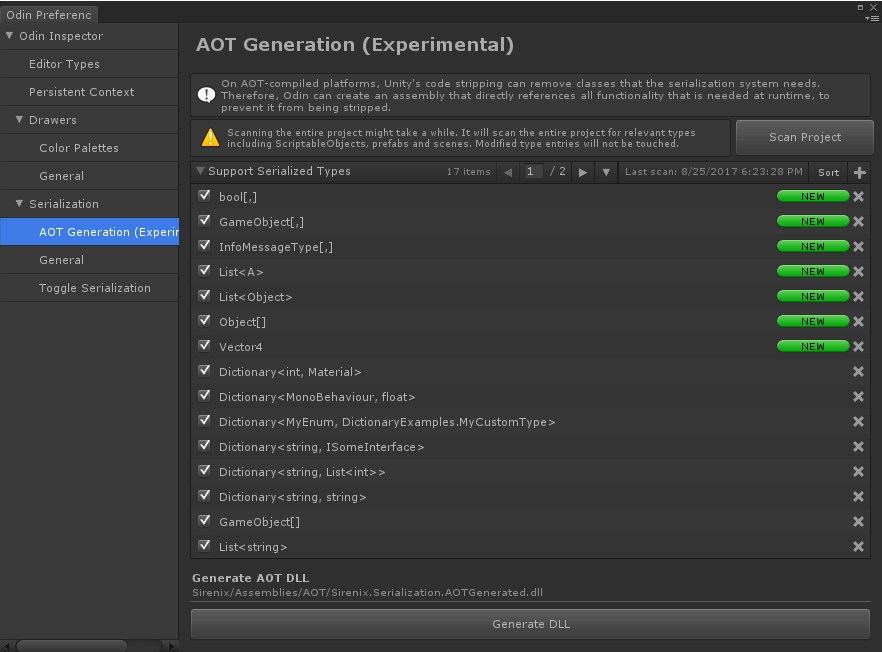Expand all pages with the down arrow
This screenshot has height=652, width=882.
tap(606, 172)
